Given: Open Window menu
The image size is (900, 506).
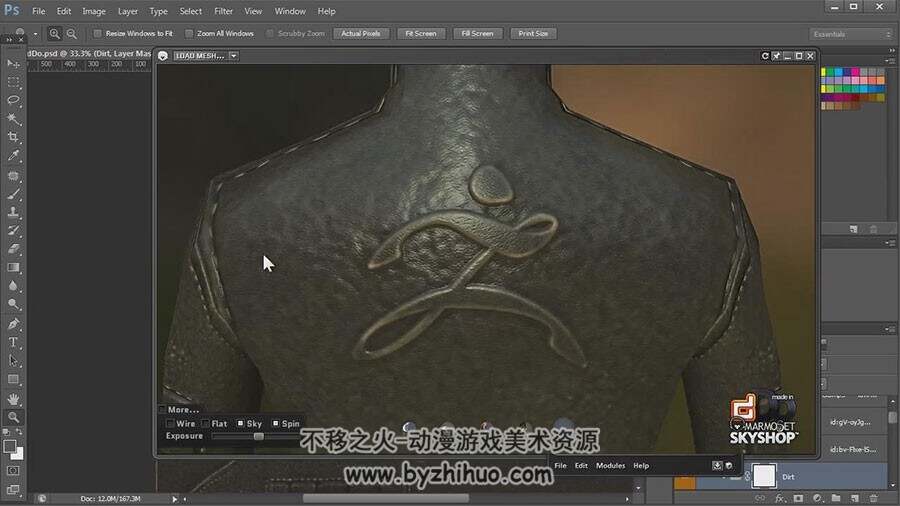Looking at the screenshot, I should pyautogui.click(x=290, y=11).
